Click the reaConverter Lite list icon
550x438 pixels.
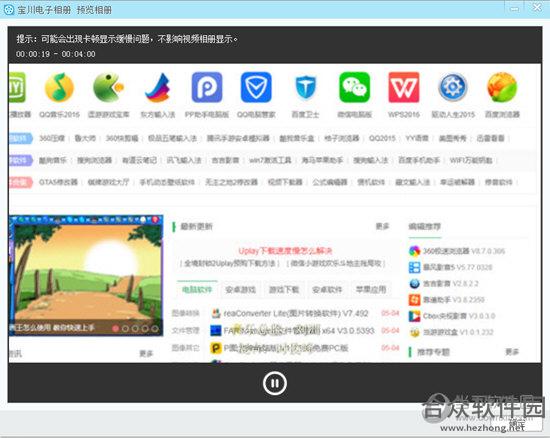216,313
